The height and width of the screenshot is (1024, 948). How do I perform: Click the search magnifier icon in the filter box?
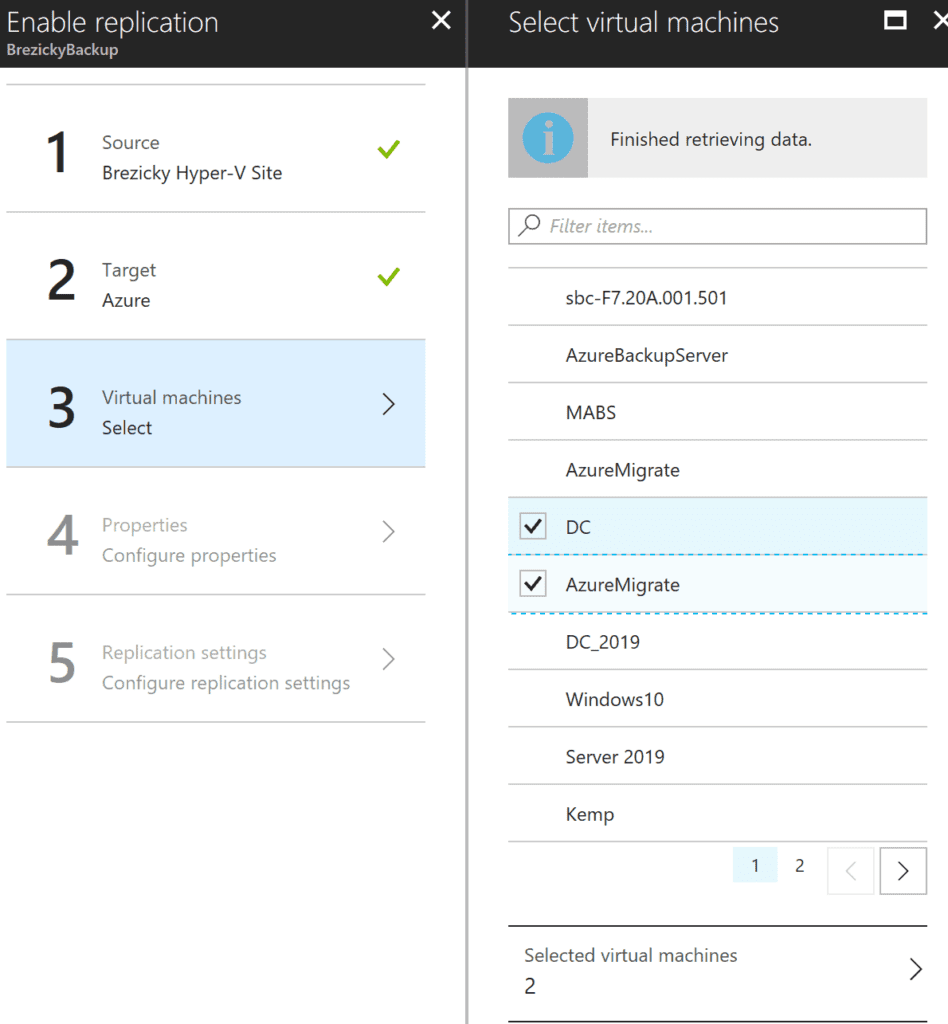click(529, 225)
